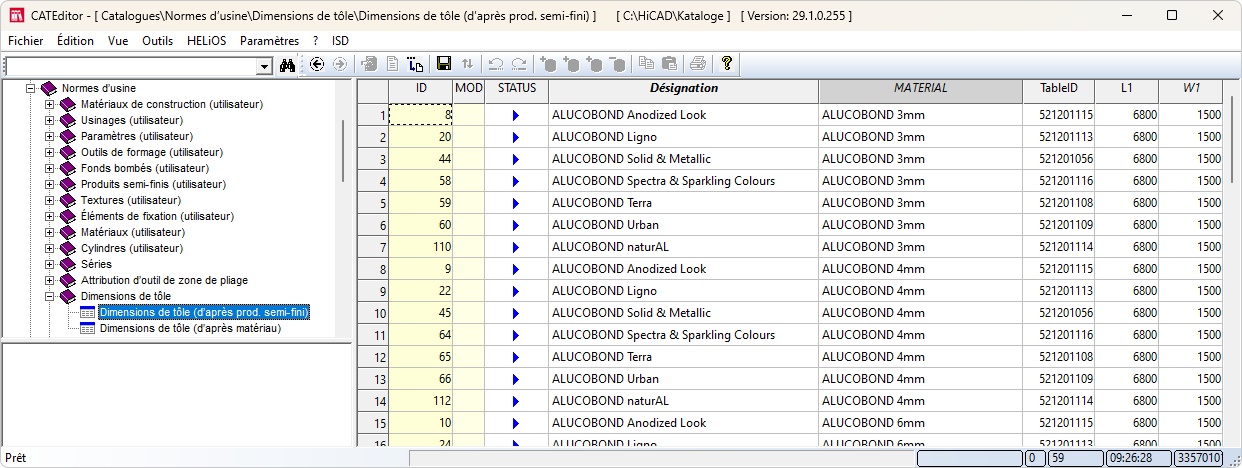Click into the toolbar search input field
The image size is (1242, 468).
pos(131,66)
